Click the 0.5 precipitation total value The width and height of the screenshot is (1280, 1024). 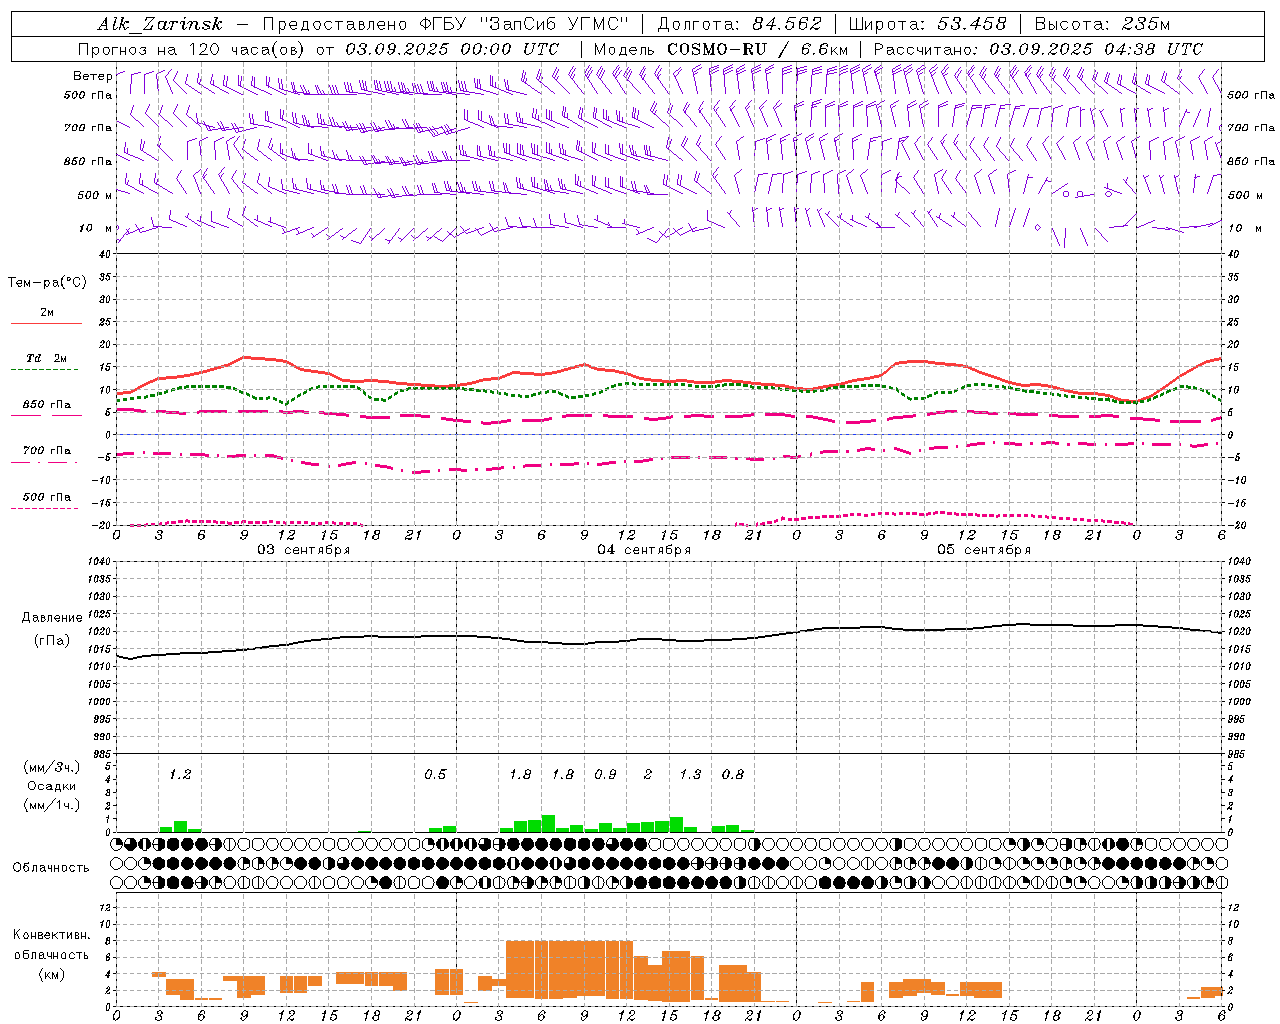pos(435,775)
